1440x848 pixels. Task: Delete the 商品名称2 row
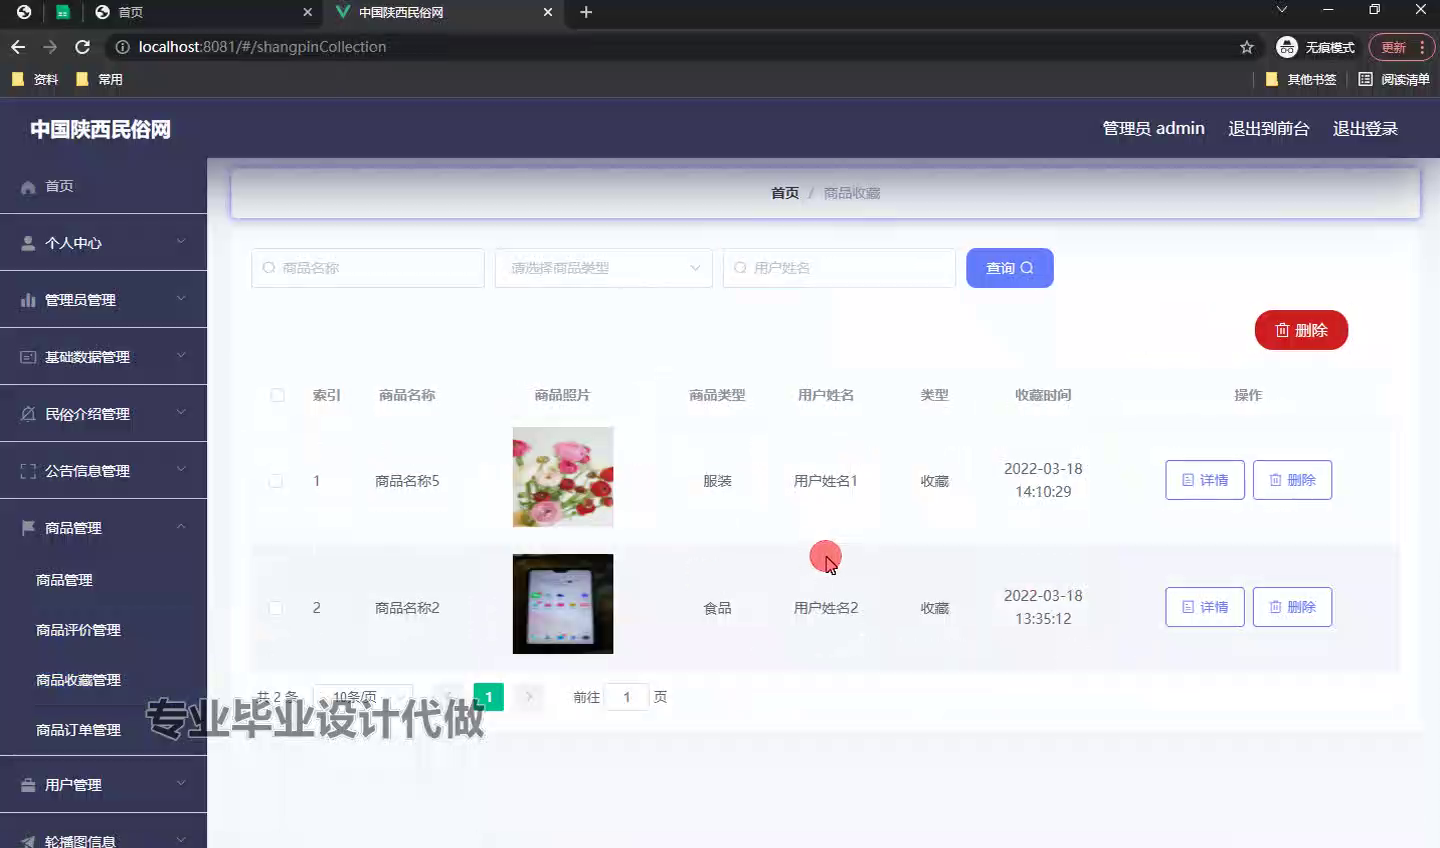1292,607
